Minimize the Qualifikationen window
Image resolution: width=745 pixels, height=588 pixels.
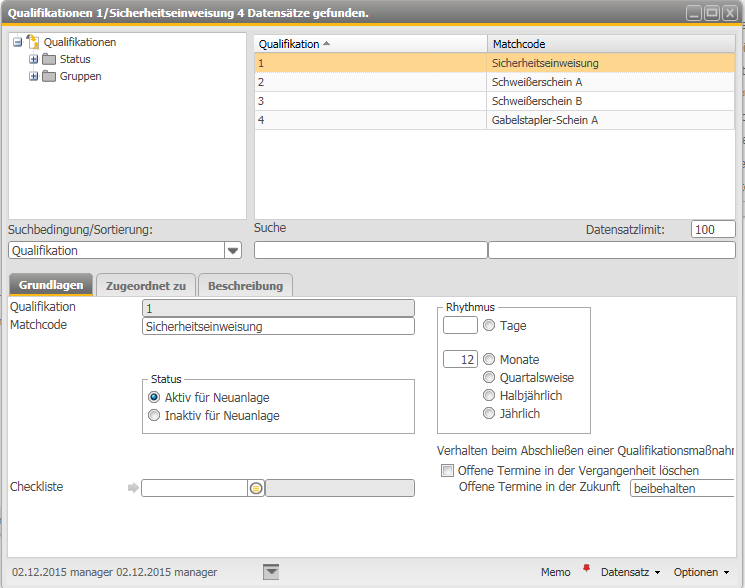coord(694,13)
